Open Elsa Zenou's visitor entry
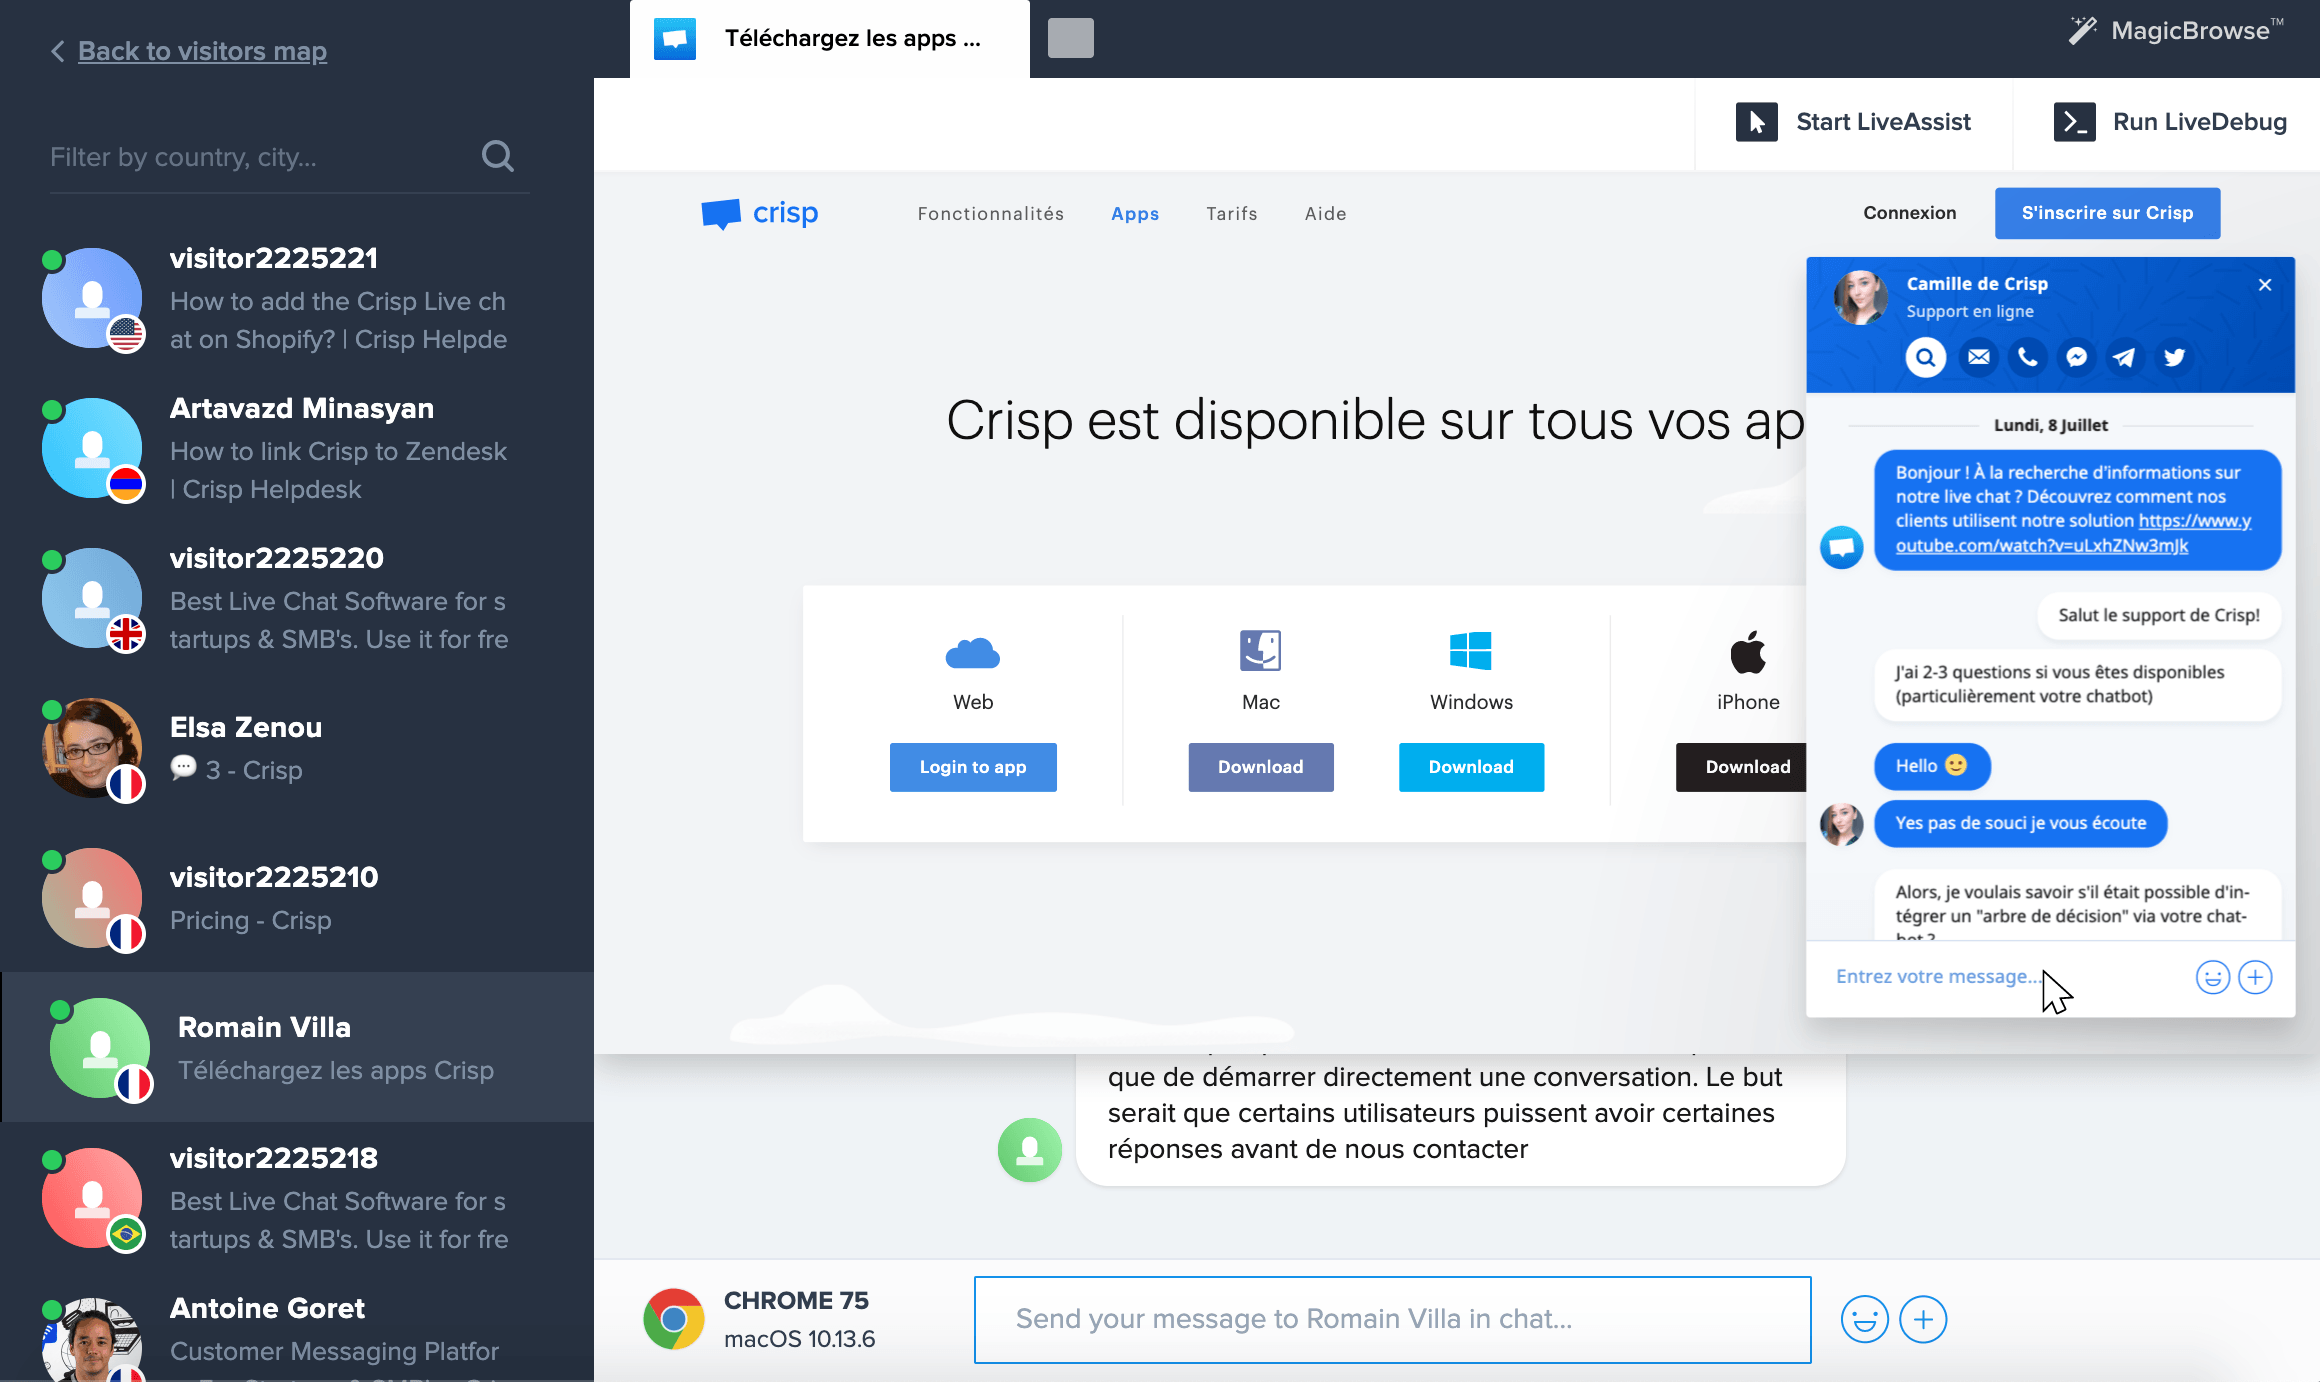Viewport: 2320px width, 1382px height. pos(297,748)
